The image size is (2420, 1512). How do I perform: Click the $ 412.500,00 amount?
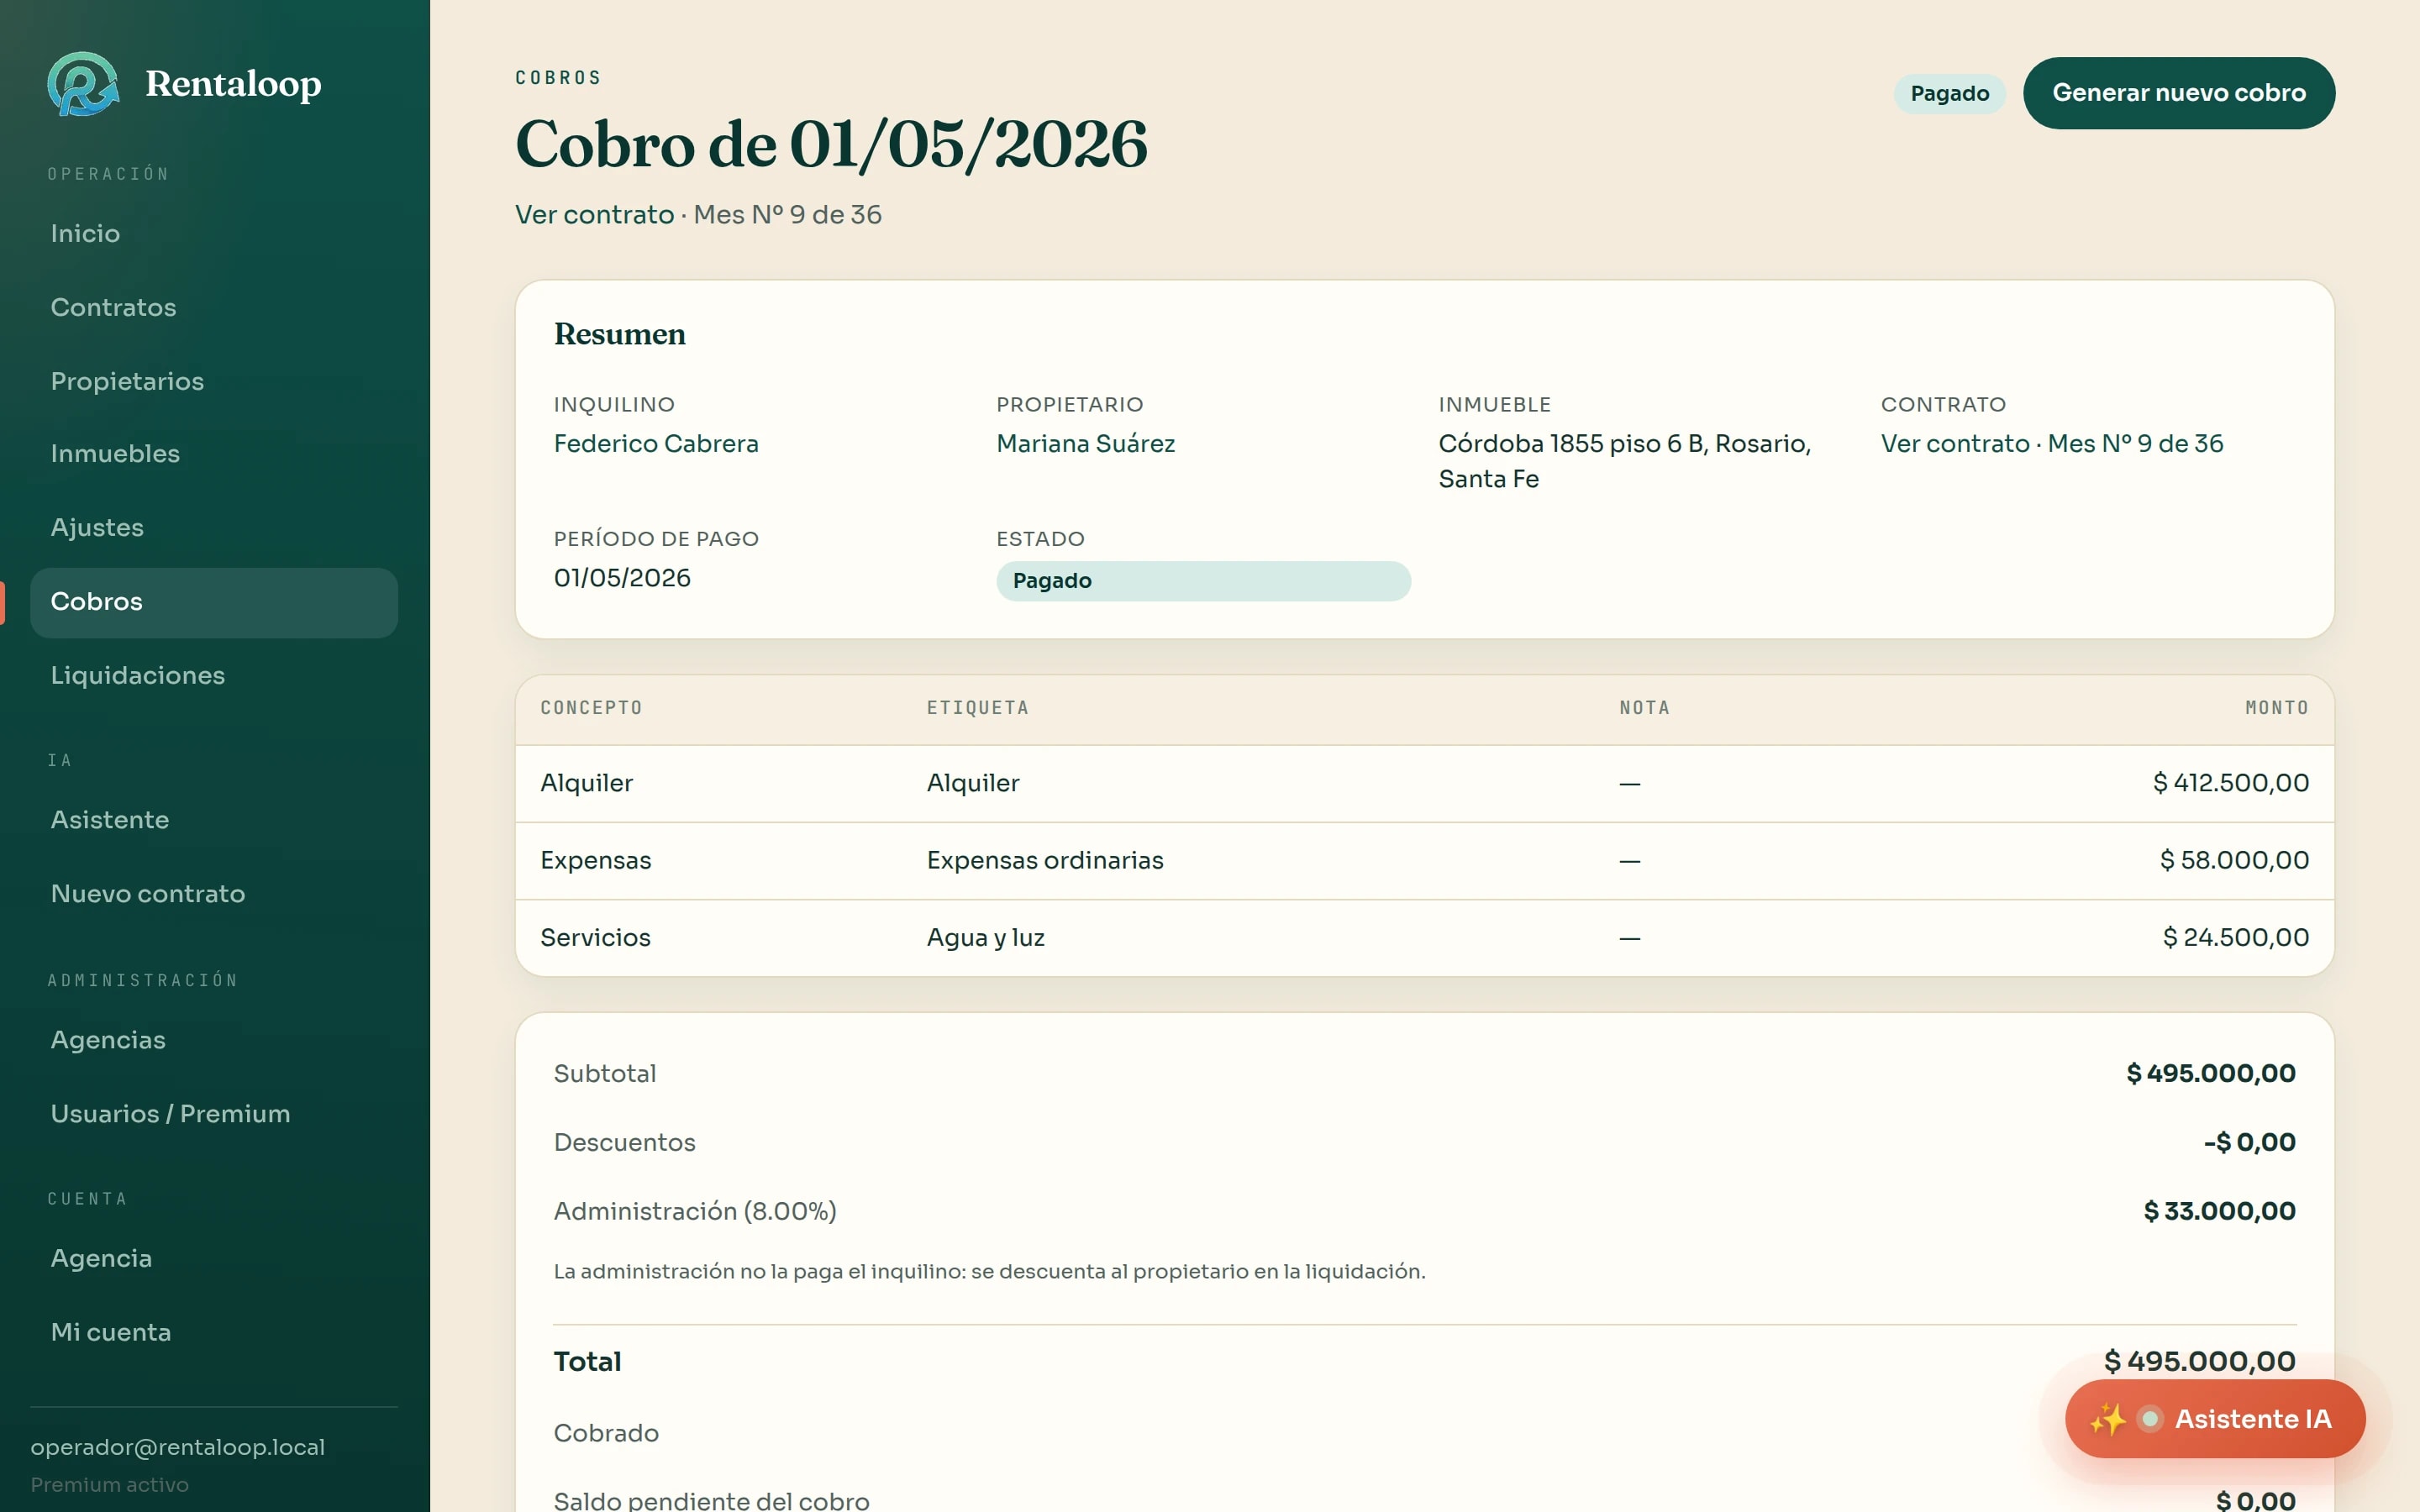(x=2230, y=783)
